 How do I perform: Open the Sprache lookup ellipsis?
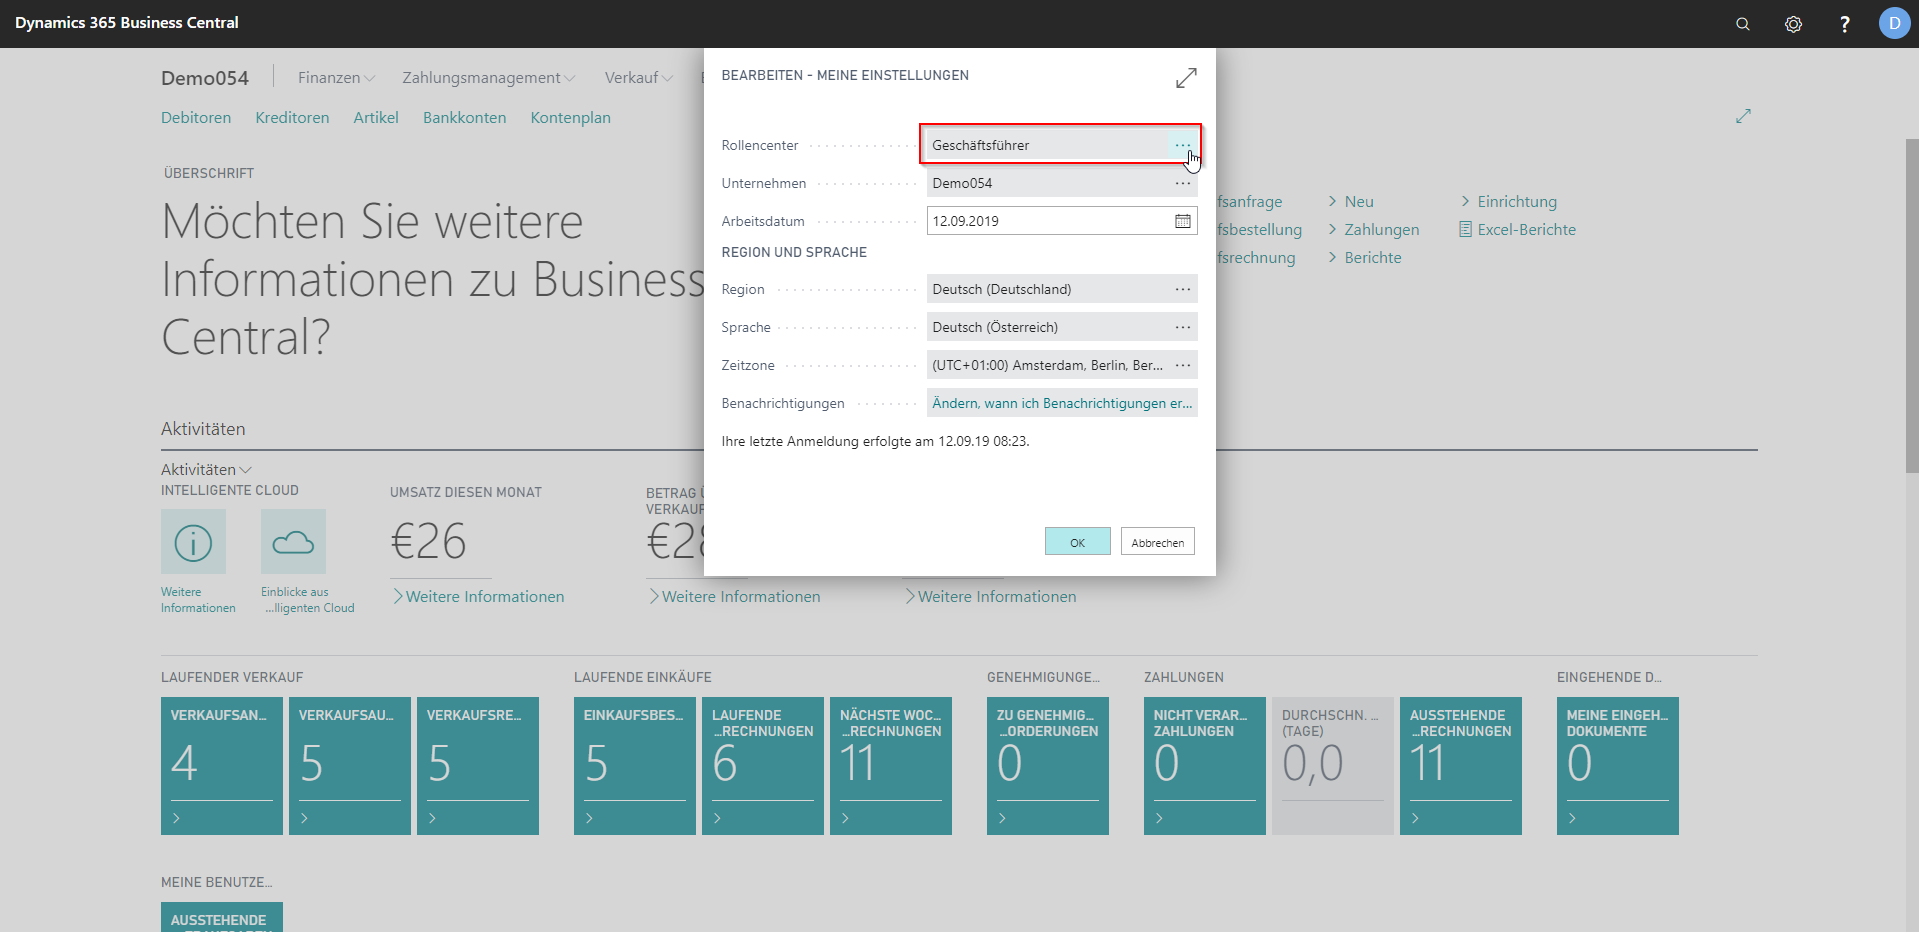point(1183,327)
